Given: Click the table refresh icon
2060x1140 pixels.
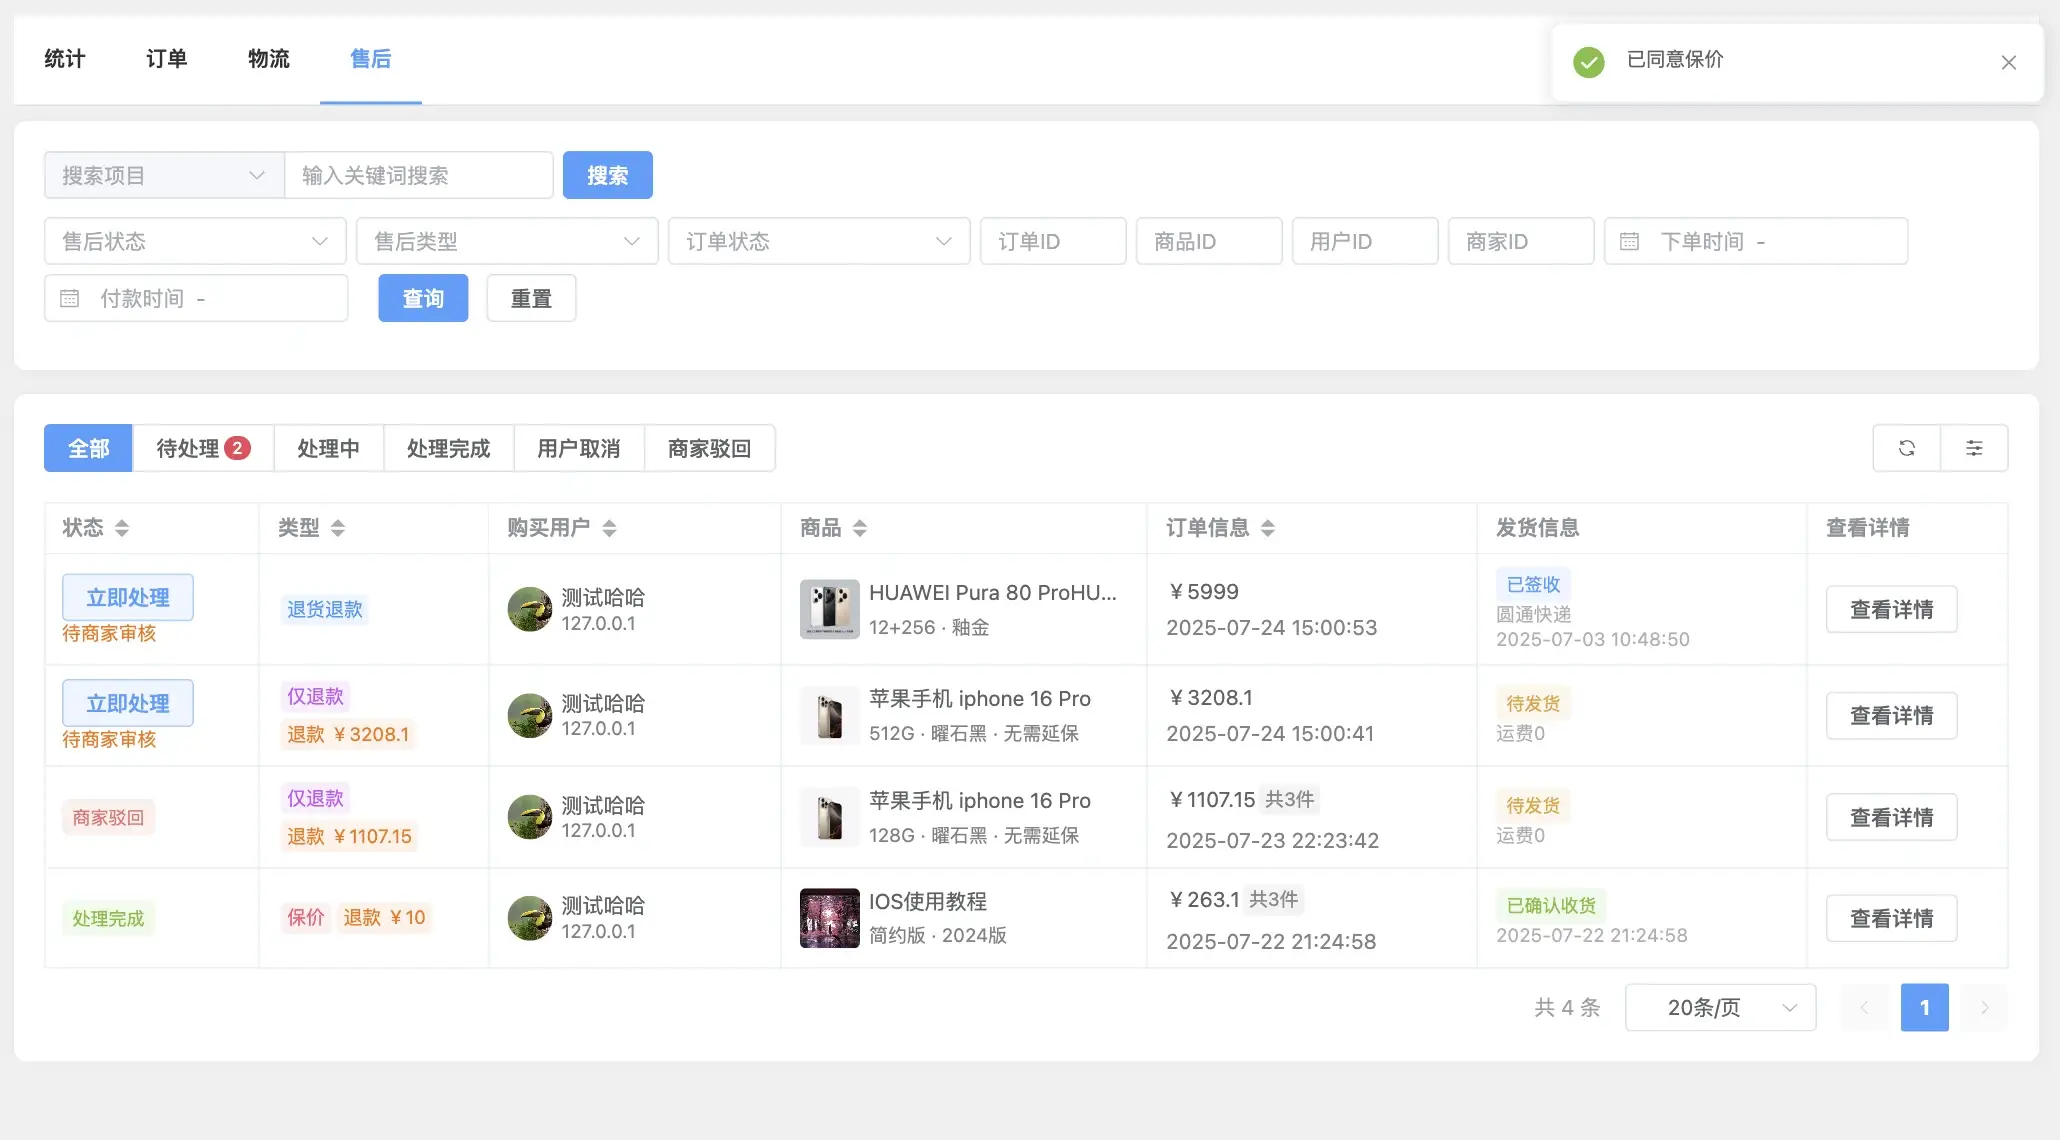Looking at the screenshot, I should tap(1906, 448).
